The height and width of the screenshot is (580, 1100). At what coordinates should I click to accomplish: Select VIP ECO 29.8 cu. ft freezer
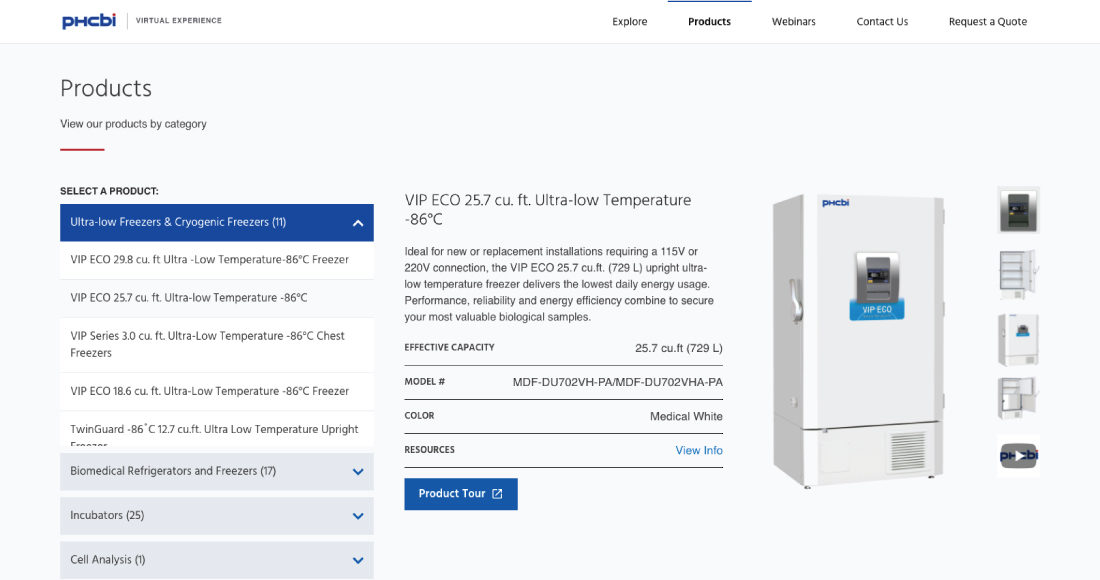(x=209, y=260)
